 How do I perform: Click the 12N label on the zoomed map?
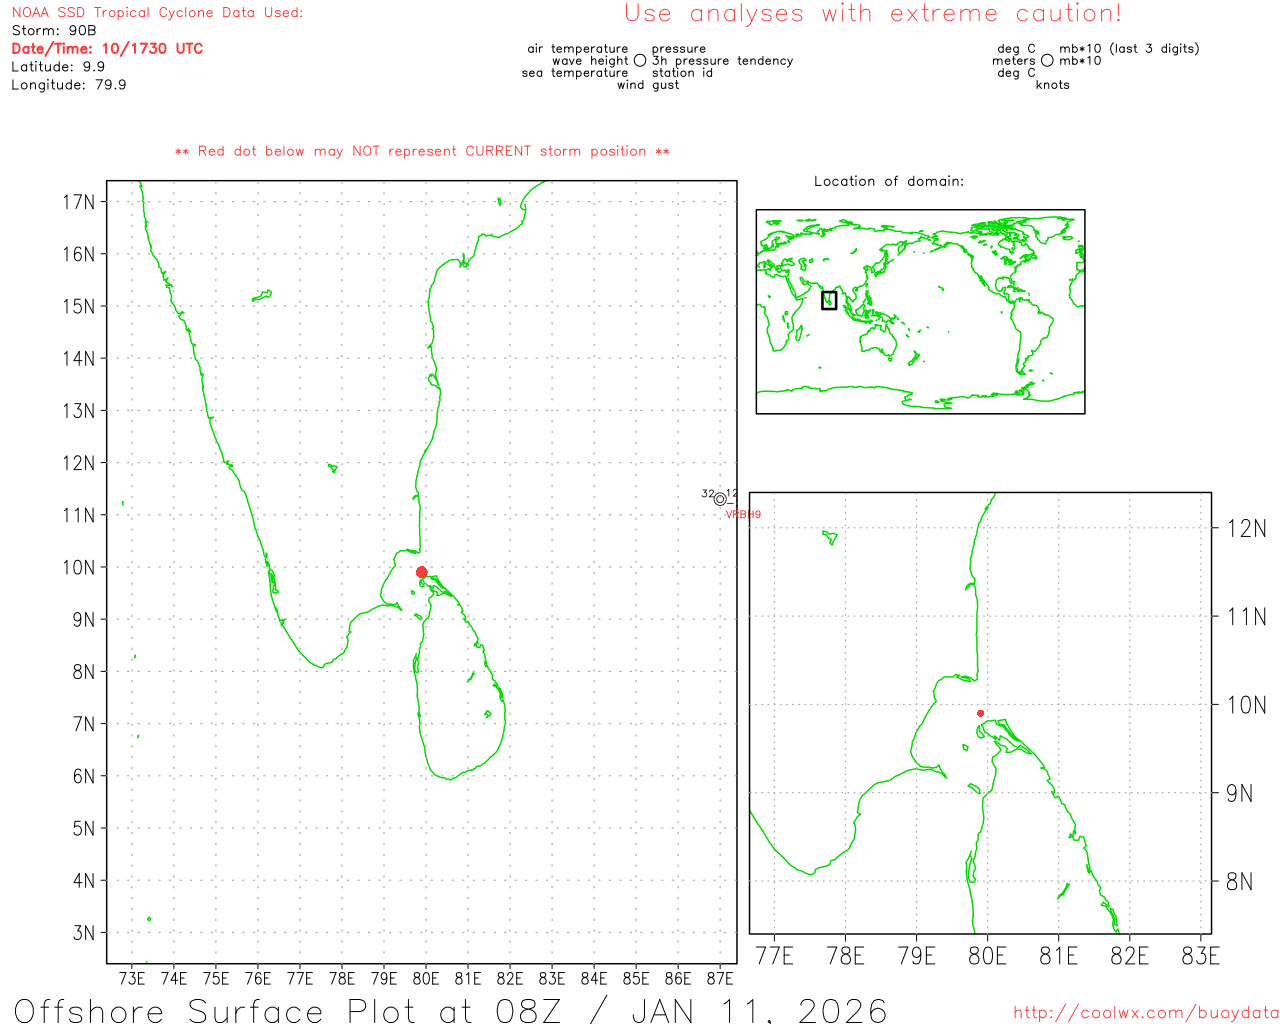coord(1246,529)
